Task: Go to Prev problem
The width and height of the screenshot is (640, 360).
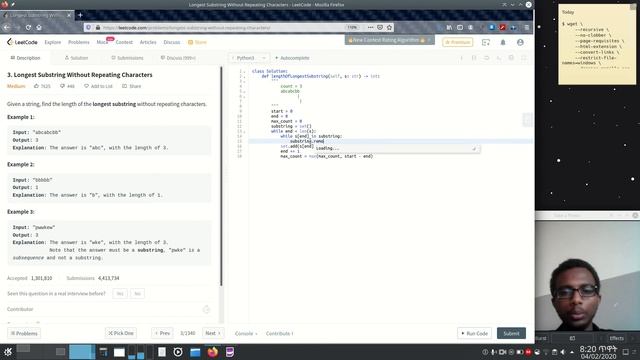Action: click(162, 333)
